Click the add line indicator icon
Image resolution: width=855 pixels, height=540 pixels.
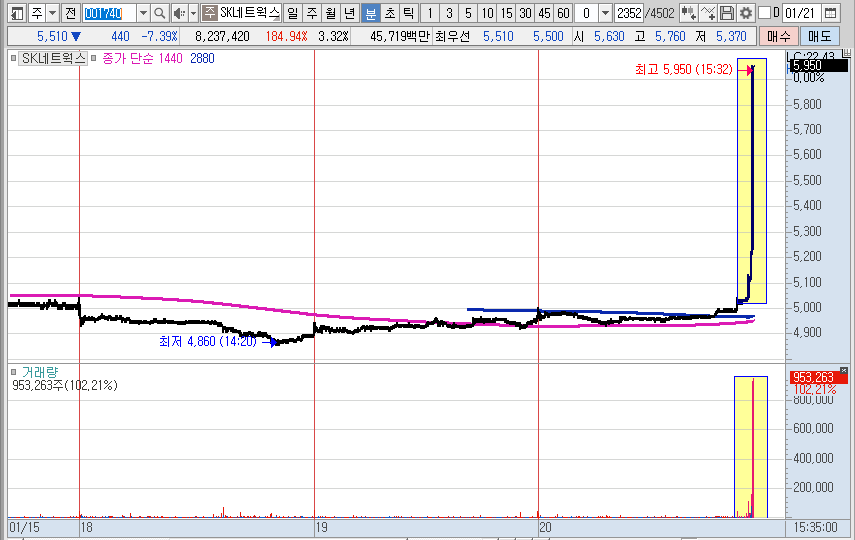pos(708,13)
